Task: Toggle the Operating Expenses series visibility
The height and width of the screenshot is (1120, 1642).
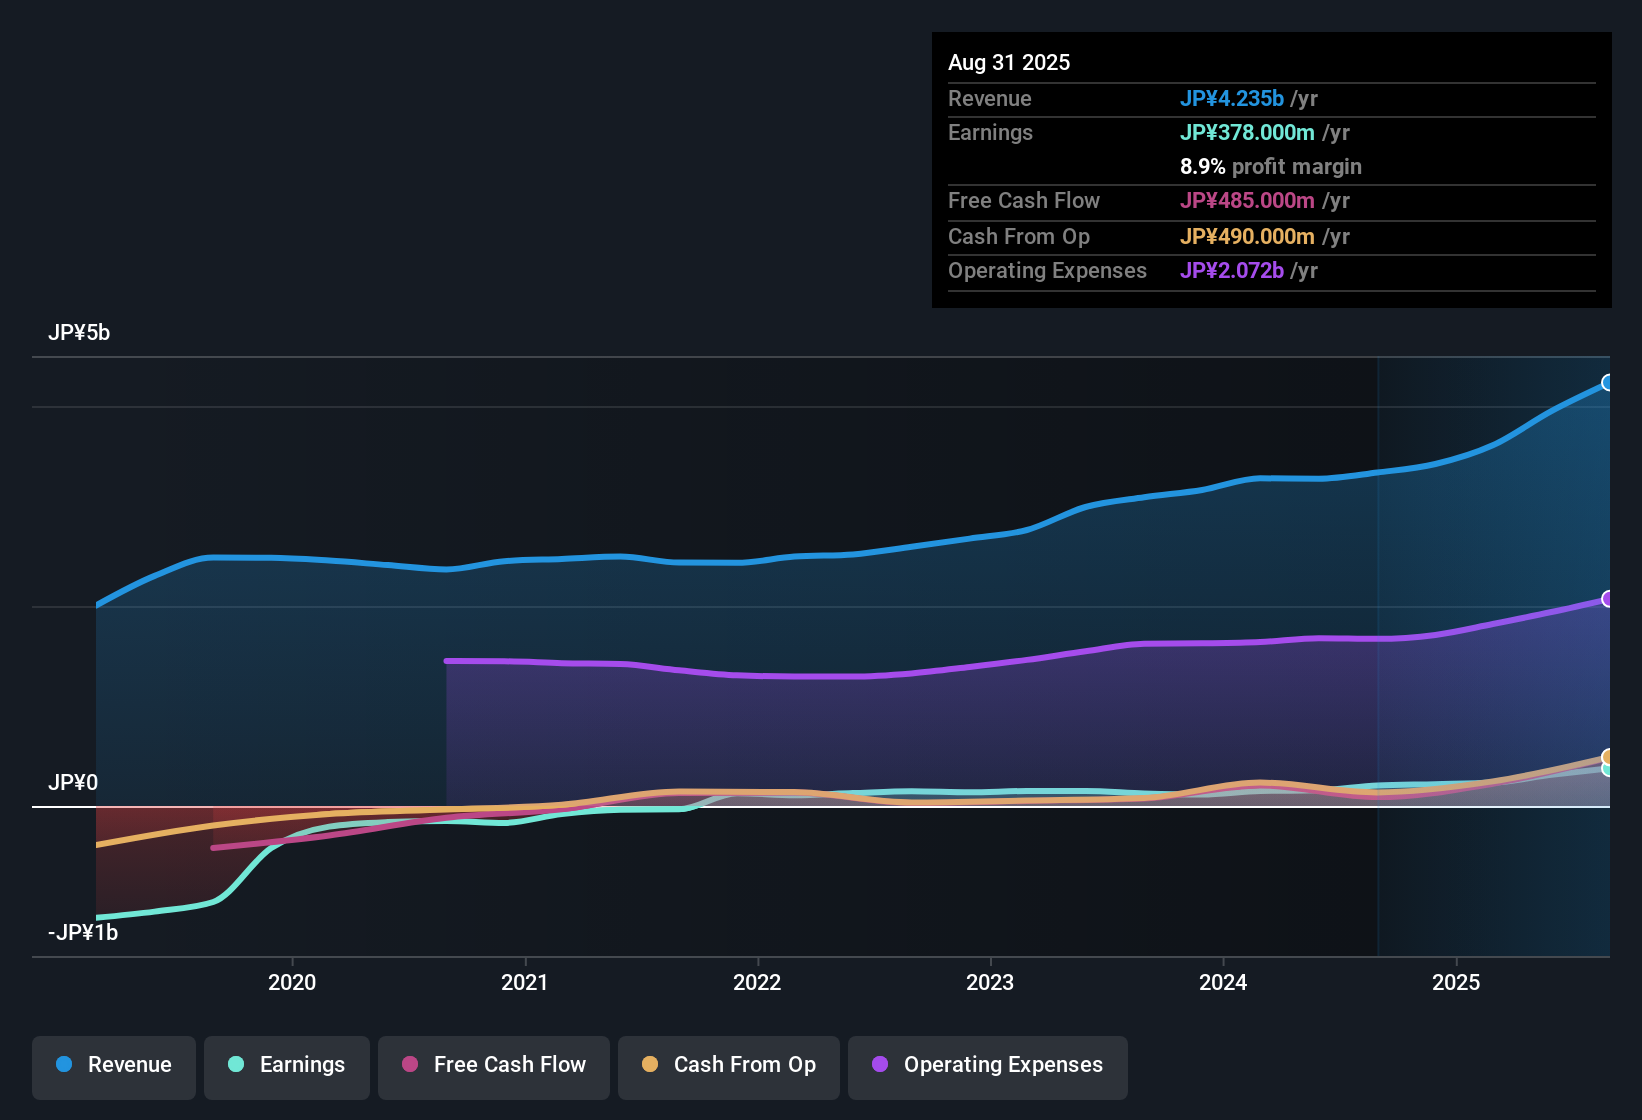Action: tap(987, 1065)
